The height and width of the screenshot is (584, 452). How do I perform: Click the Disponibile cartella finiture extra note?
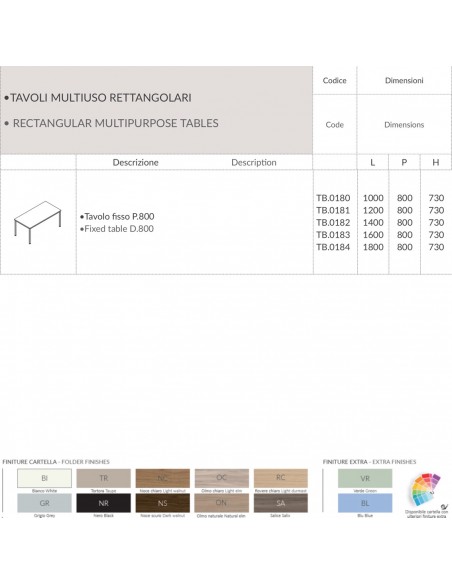426,514
